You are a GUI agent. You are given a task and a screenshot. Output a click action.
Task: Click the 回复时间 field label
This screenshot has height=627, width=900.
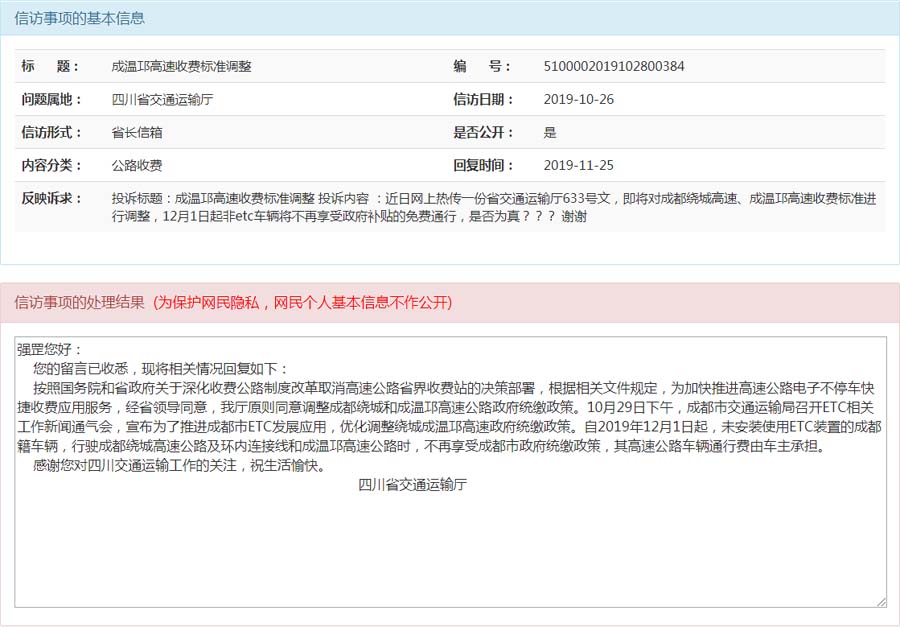pos(483,166)
